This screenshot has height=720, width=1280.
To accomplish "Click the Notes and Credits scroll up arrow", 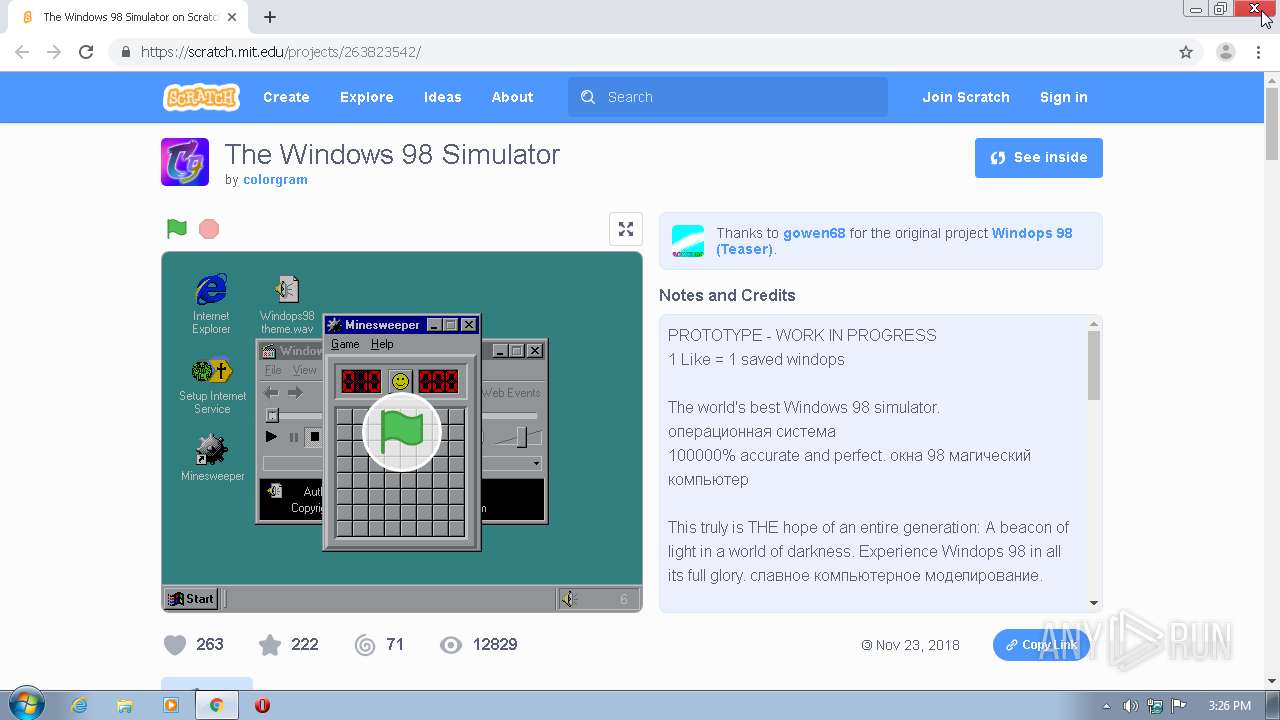I will tap(1093, 324).
